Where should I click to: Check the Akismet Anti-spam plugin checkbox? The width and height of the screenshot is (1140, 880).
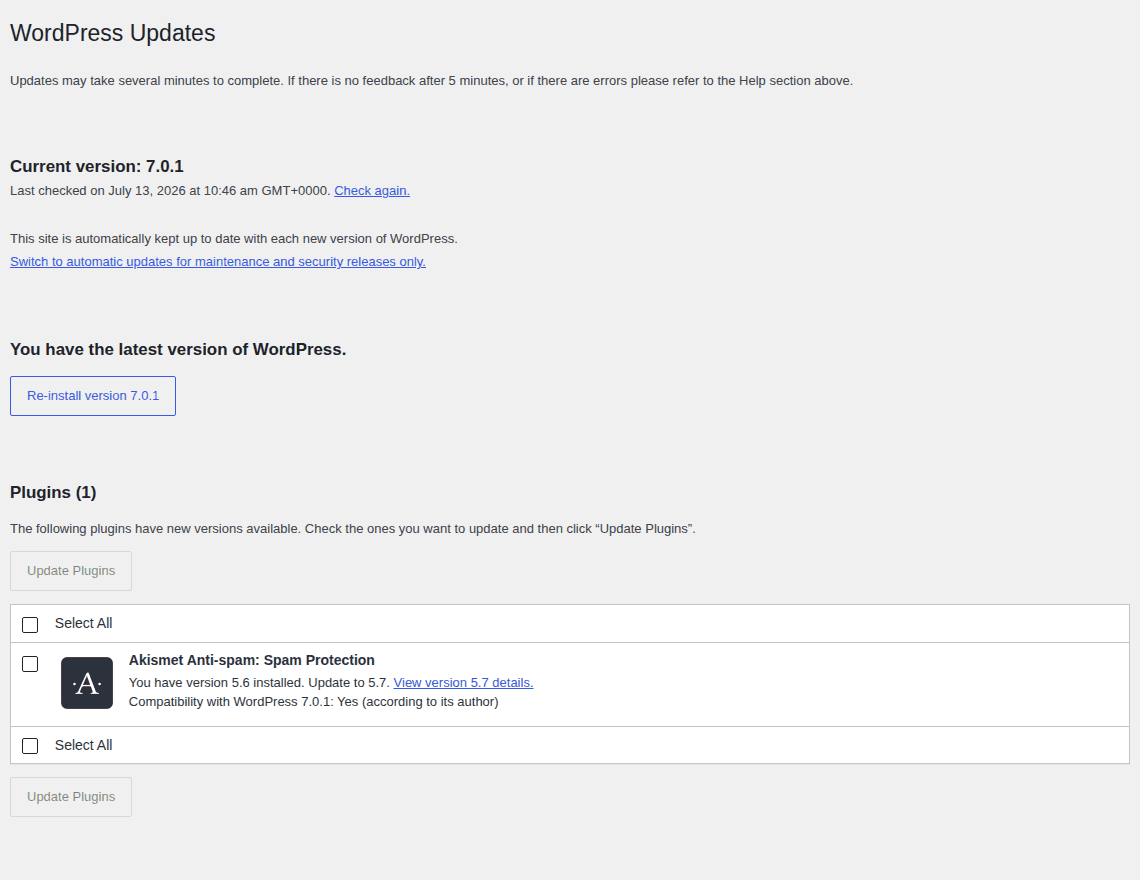pyautogui.click(x=30, y=664)
